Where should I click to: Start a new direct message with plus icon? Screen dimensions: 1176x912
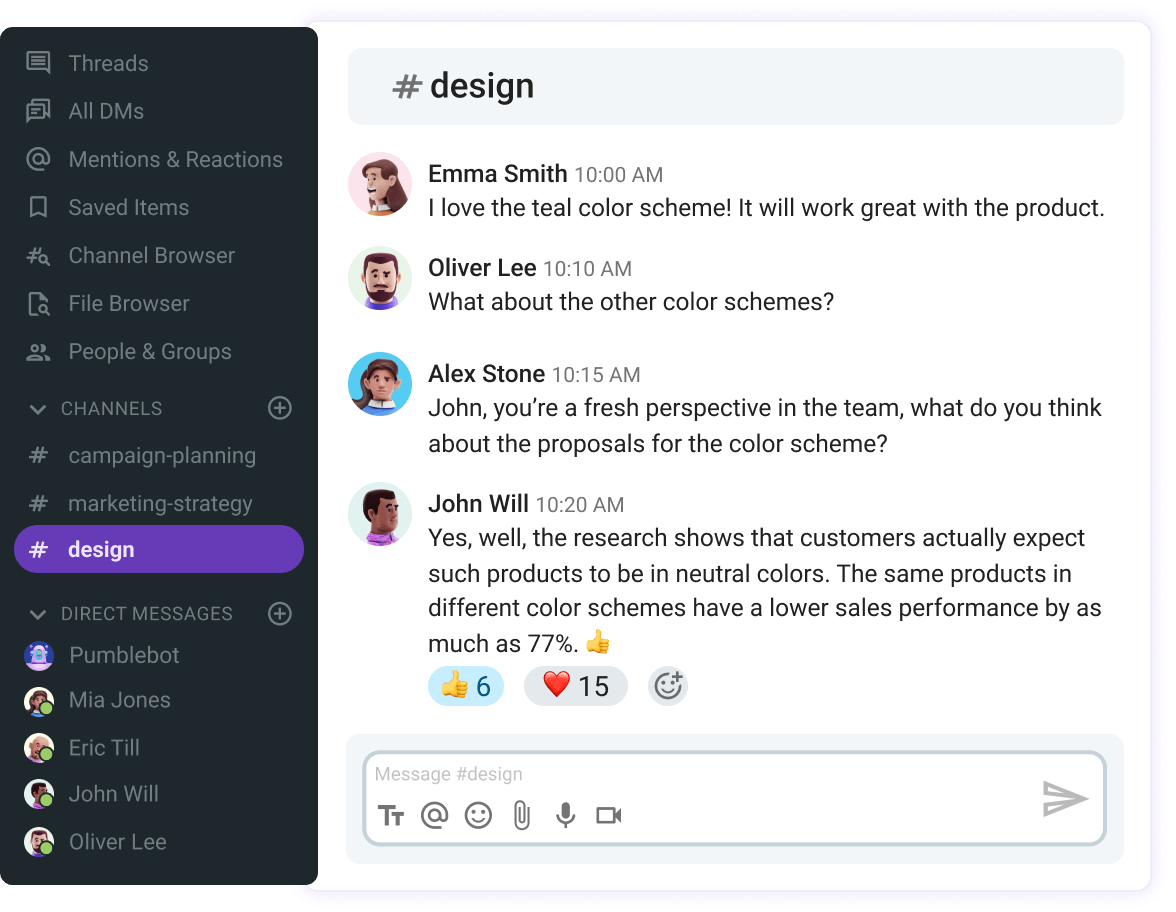[x=280, y=614]
